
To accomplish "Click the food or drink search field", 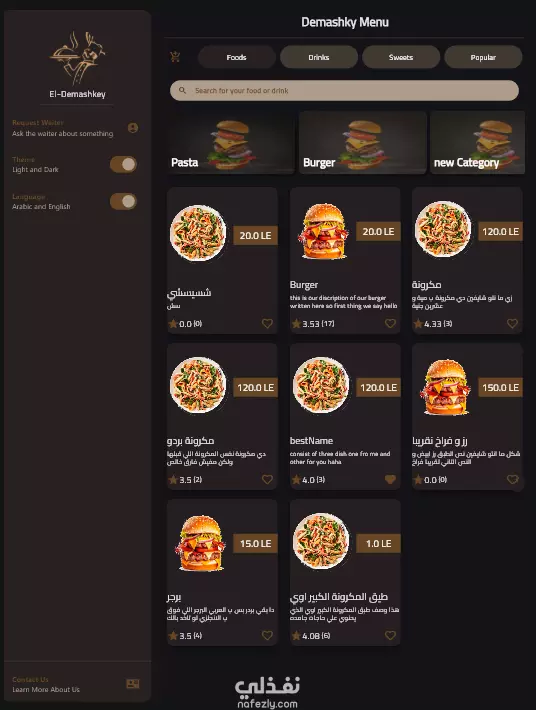I will [x=345, y=91].
